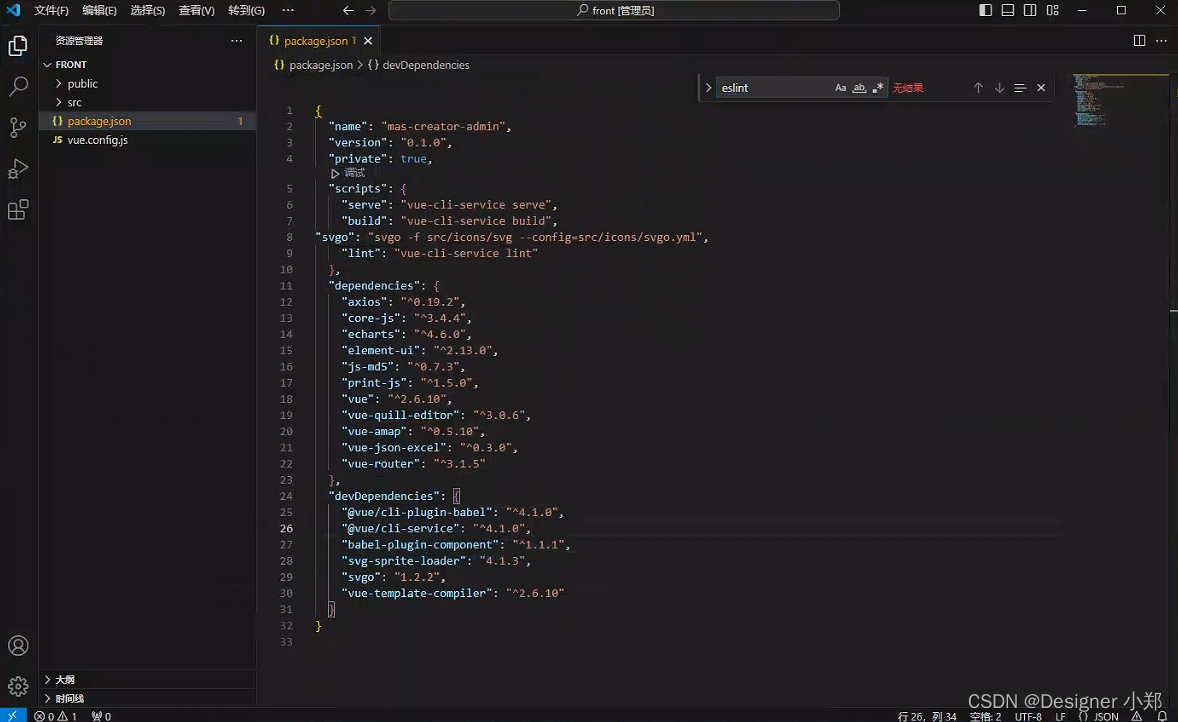Toggle primary side bar layout icon
Screen dimensions: 1178x722
(x=986, y=11)
